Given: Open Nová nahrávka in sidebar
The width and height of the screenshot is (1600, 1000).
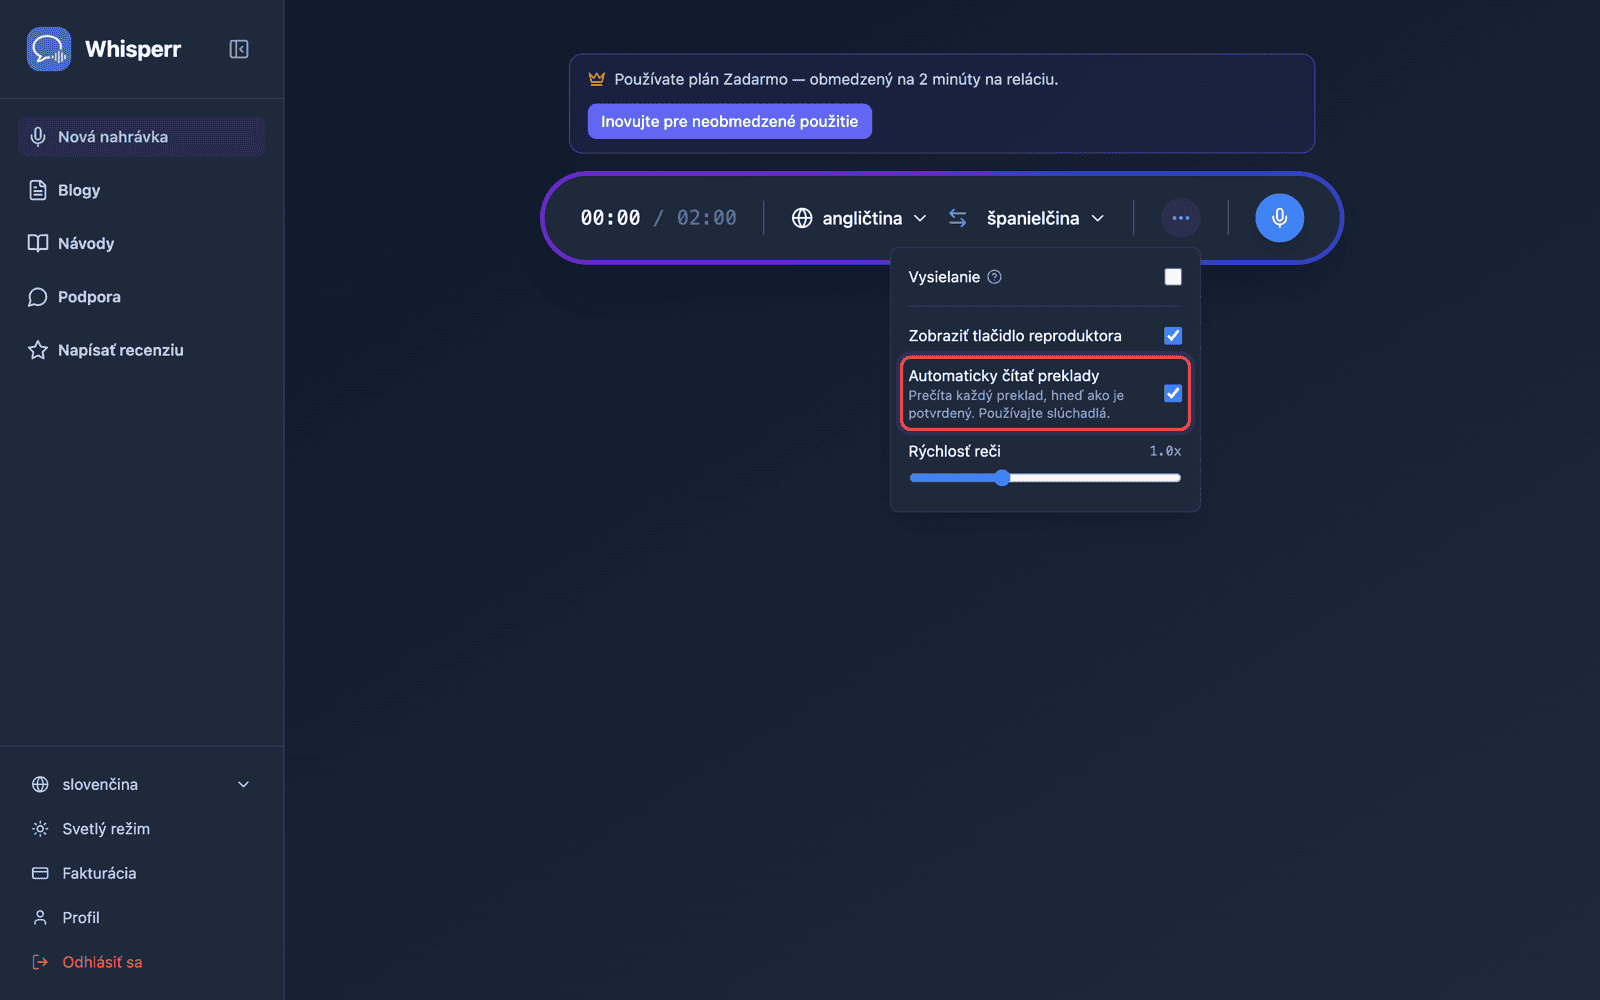Looking at the screenshot, I should 141,137.
